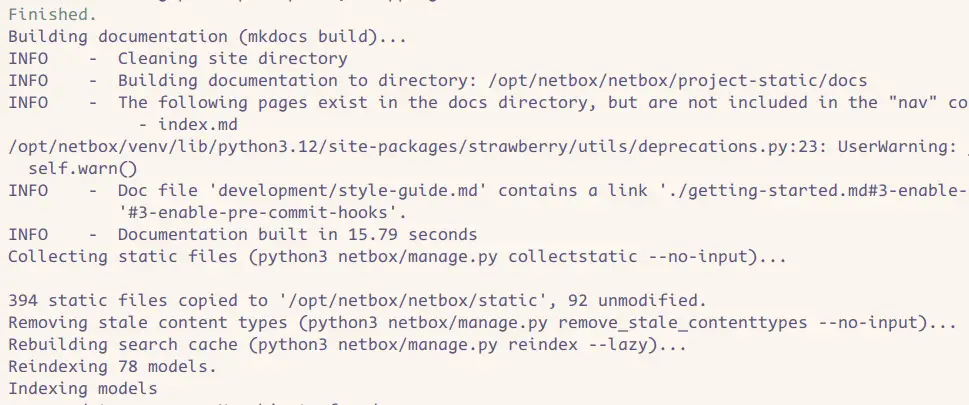The height and width of the screenshot is (405, 969).
Task: Click the "Cleaning site directory" log message
Action: 232,59
